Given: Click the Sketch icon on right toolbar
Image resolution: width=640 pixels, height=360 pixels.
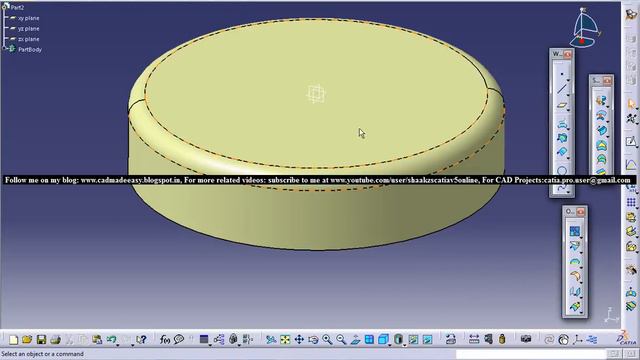Looking at the screenshot, I should [631, 142].
